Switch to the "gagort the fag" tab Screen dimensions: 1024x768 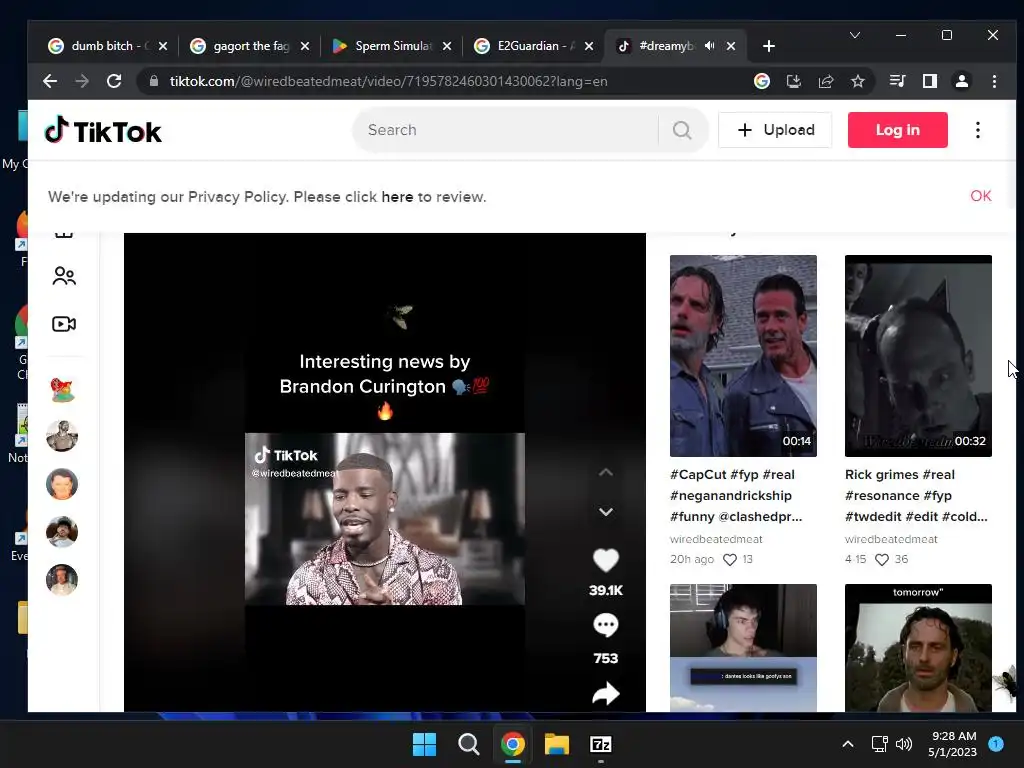tap(250, 46)
